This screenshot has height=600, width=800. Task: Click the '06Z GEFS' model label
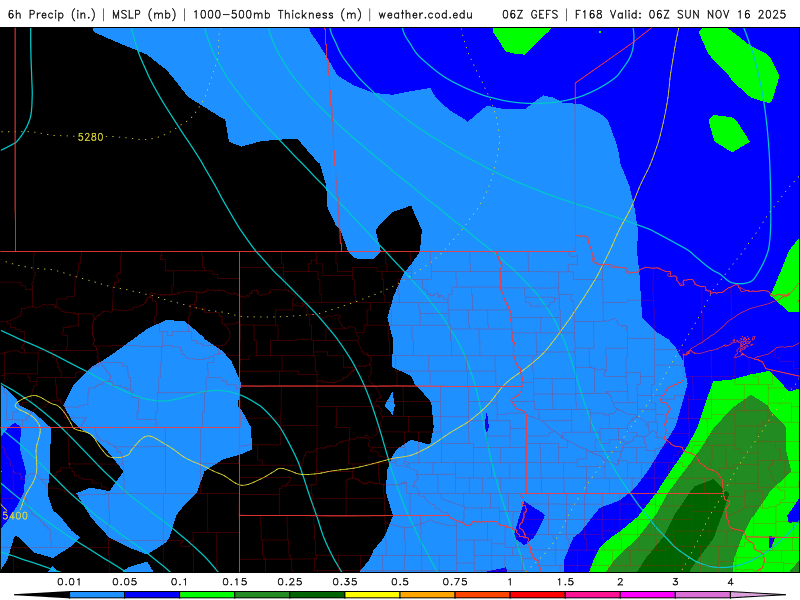530,15
